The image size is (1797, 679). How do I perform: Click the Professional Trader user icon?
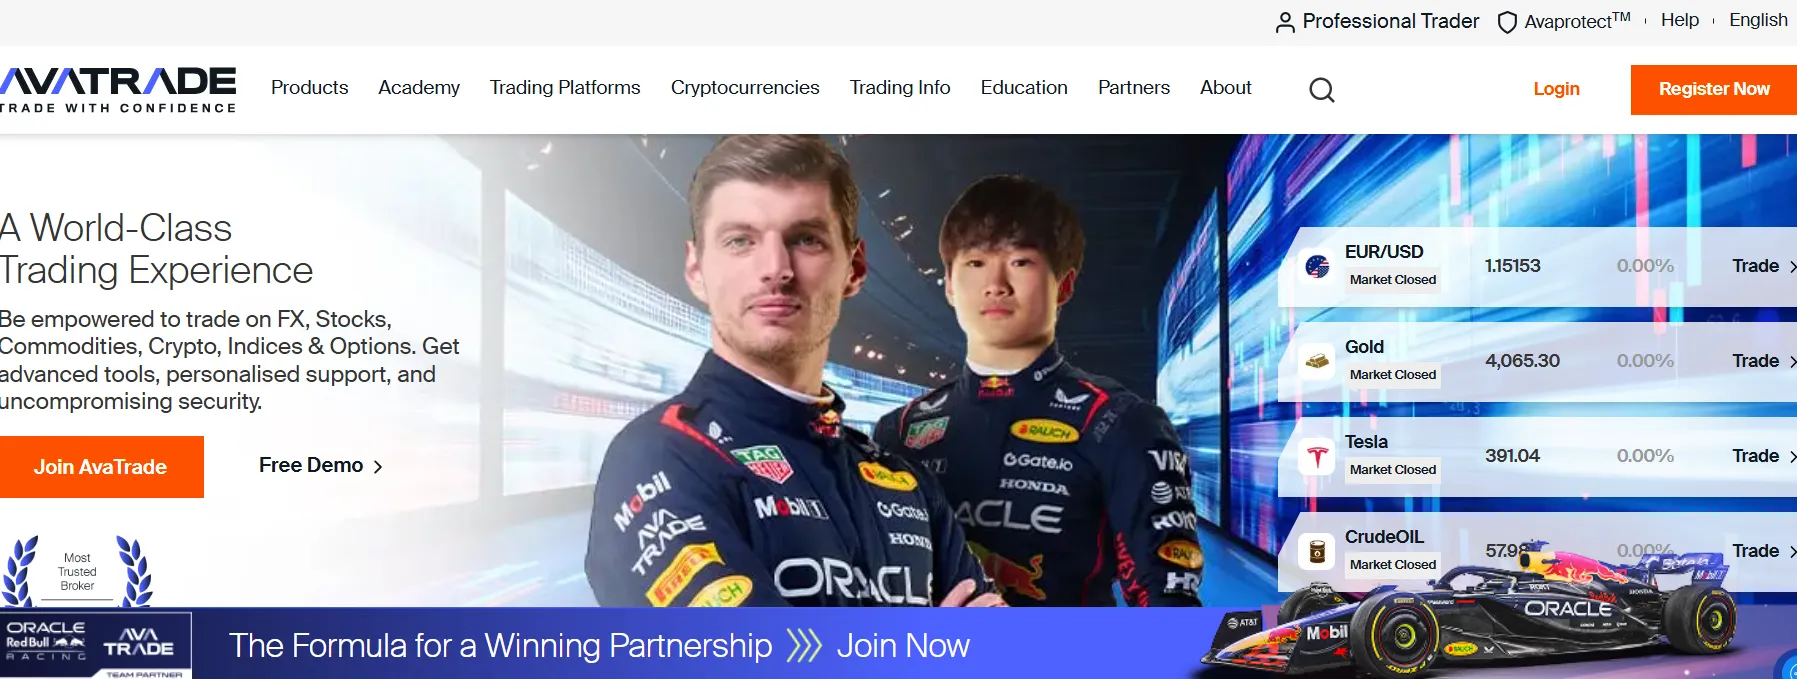click(x=1285, y=22)
